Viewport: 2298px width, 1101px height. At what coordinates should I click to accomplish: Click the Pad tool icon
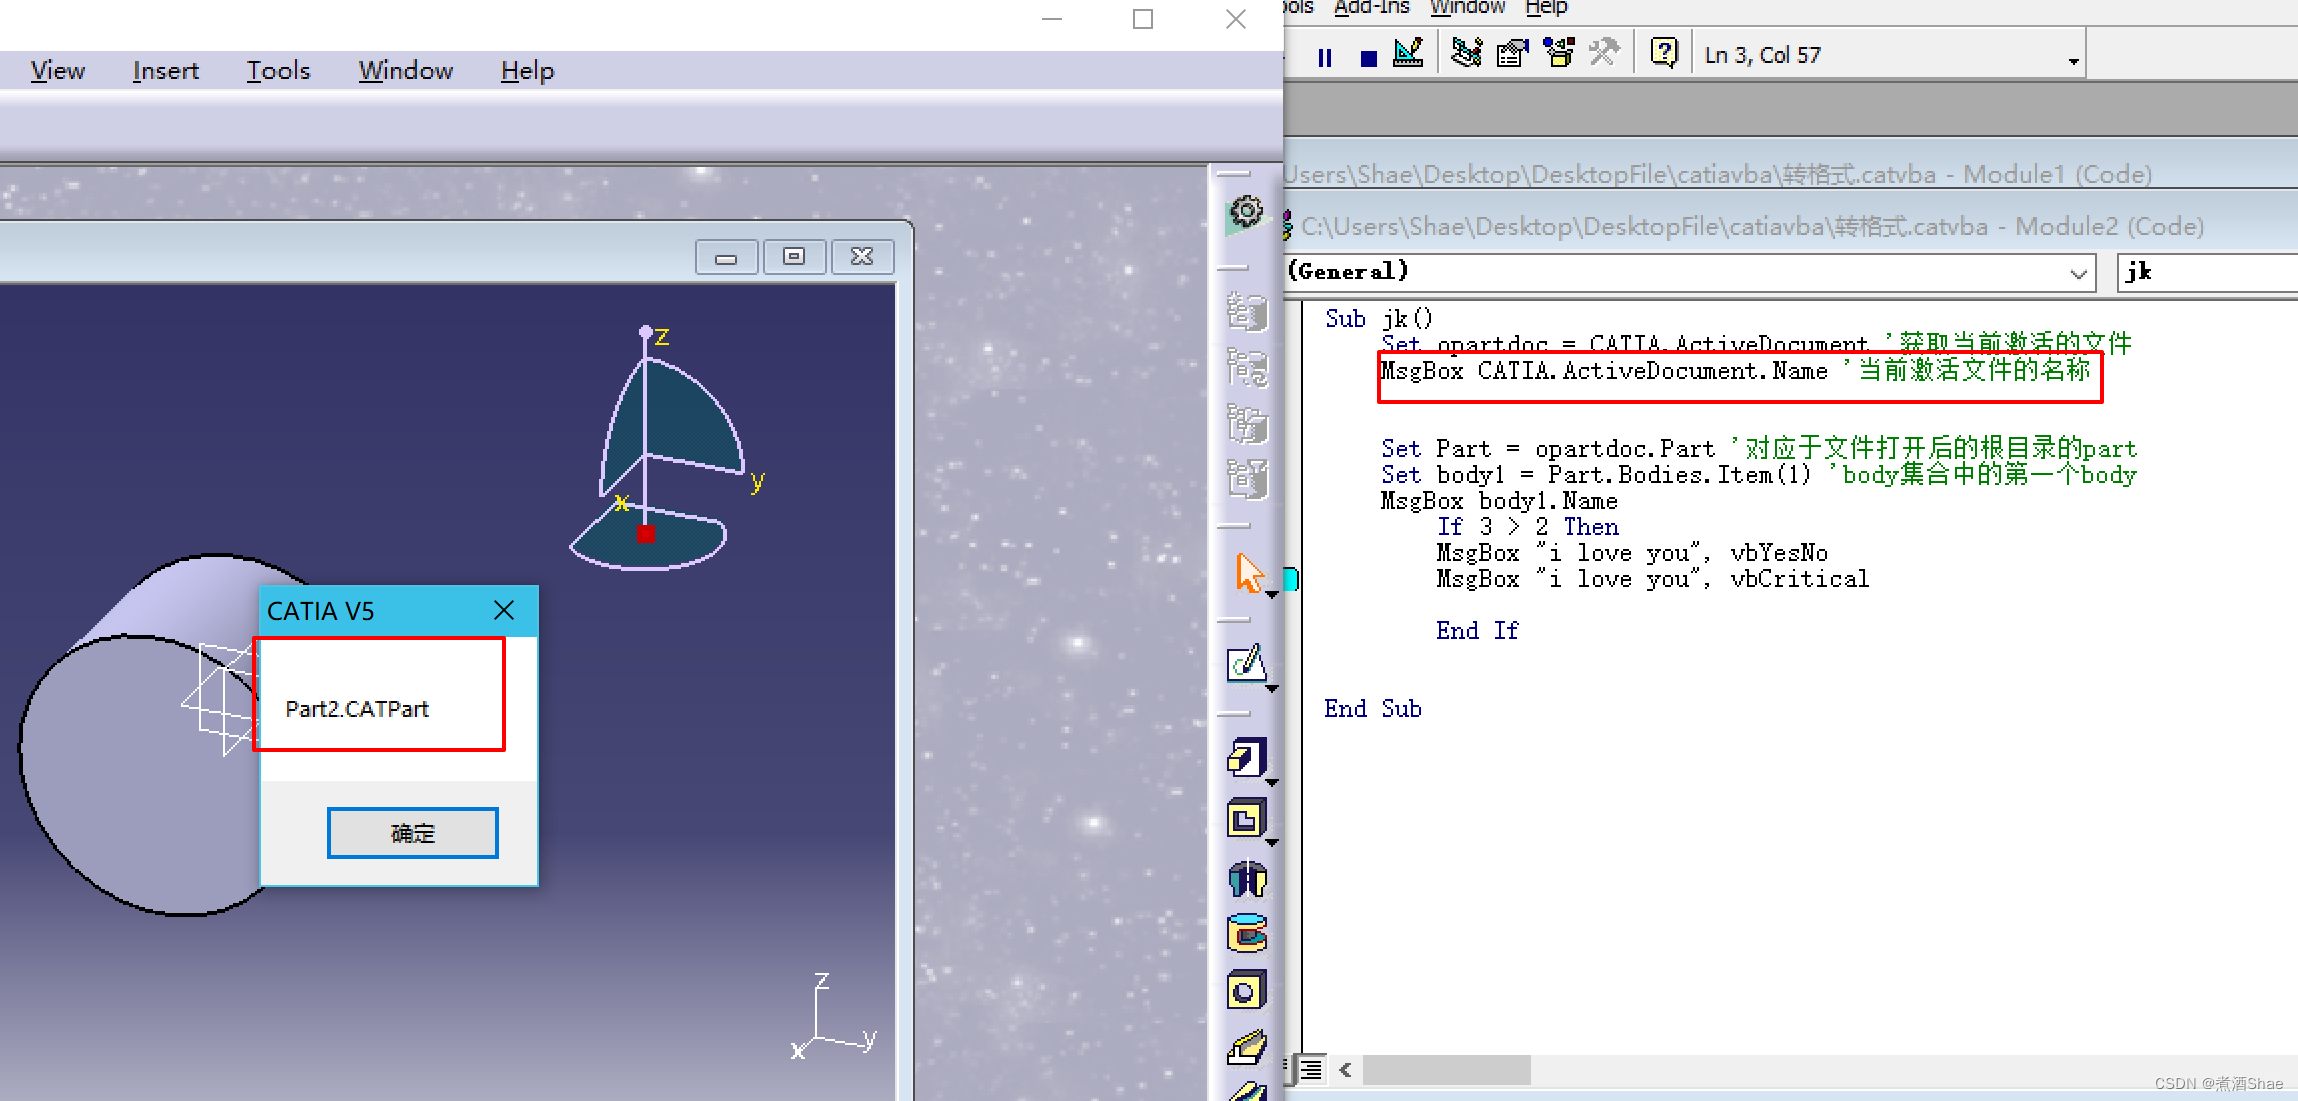click(x=1246, y=759)
